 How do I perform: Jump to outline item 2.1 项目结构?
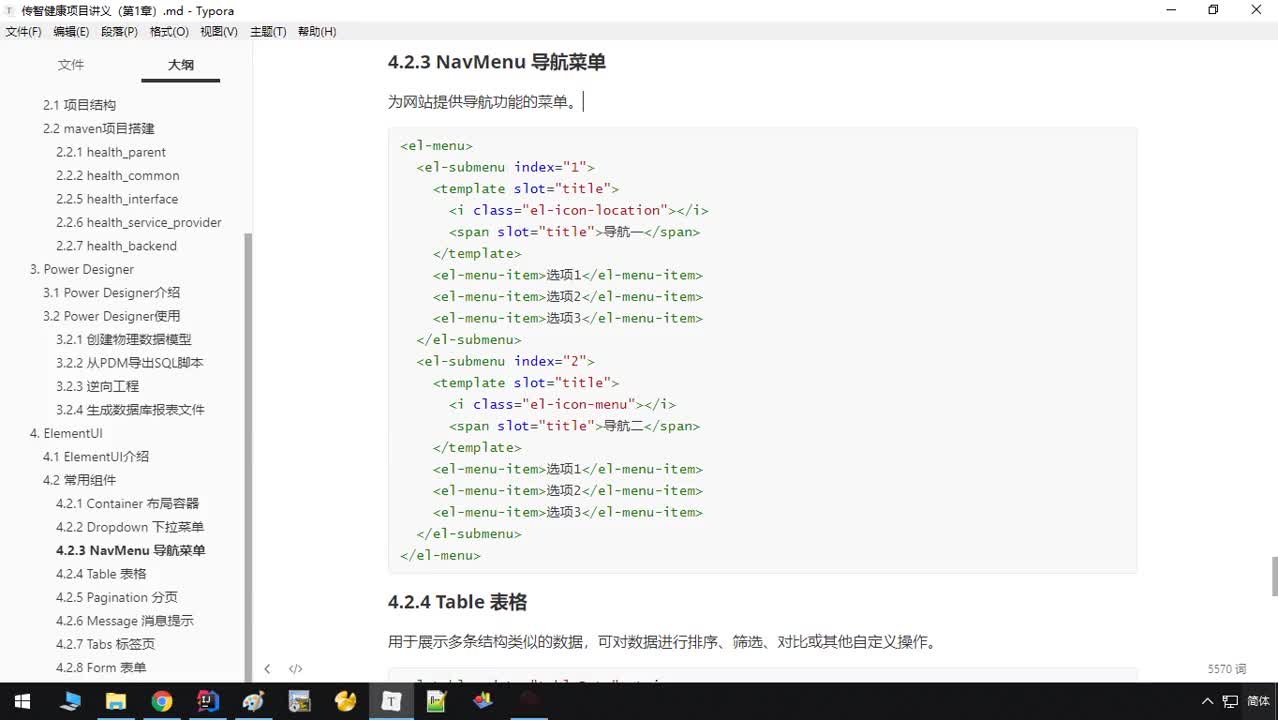(80, 105)
